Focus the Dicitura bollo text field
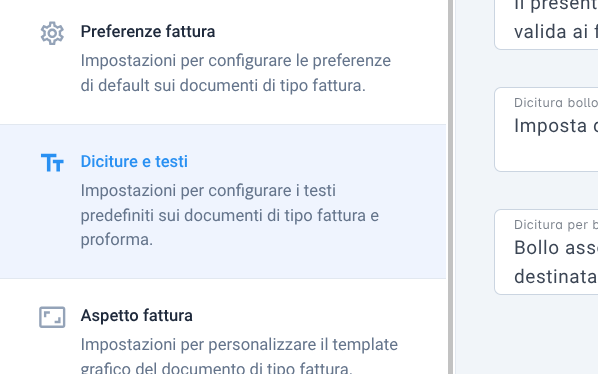This screenshot has width=598, height=374. (x=546, y=130)
